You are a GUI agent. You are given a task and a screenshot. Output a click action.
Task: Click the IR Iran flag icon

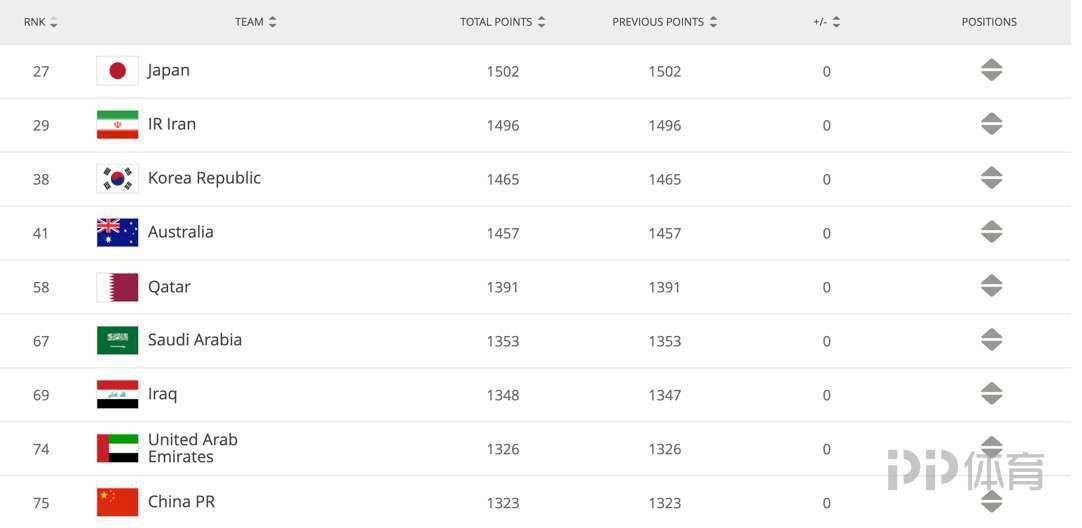point(117,125)
